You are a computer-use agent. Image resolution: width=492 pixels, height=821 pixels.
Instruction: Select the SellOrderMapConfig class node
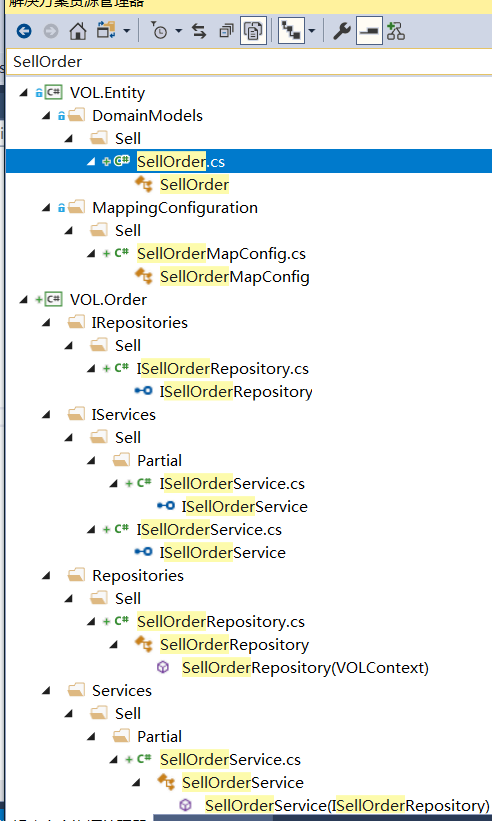pos(234,277)
